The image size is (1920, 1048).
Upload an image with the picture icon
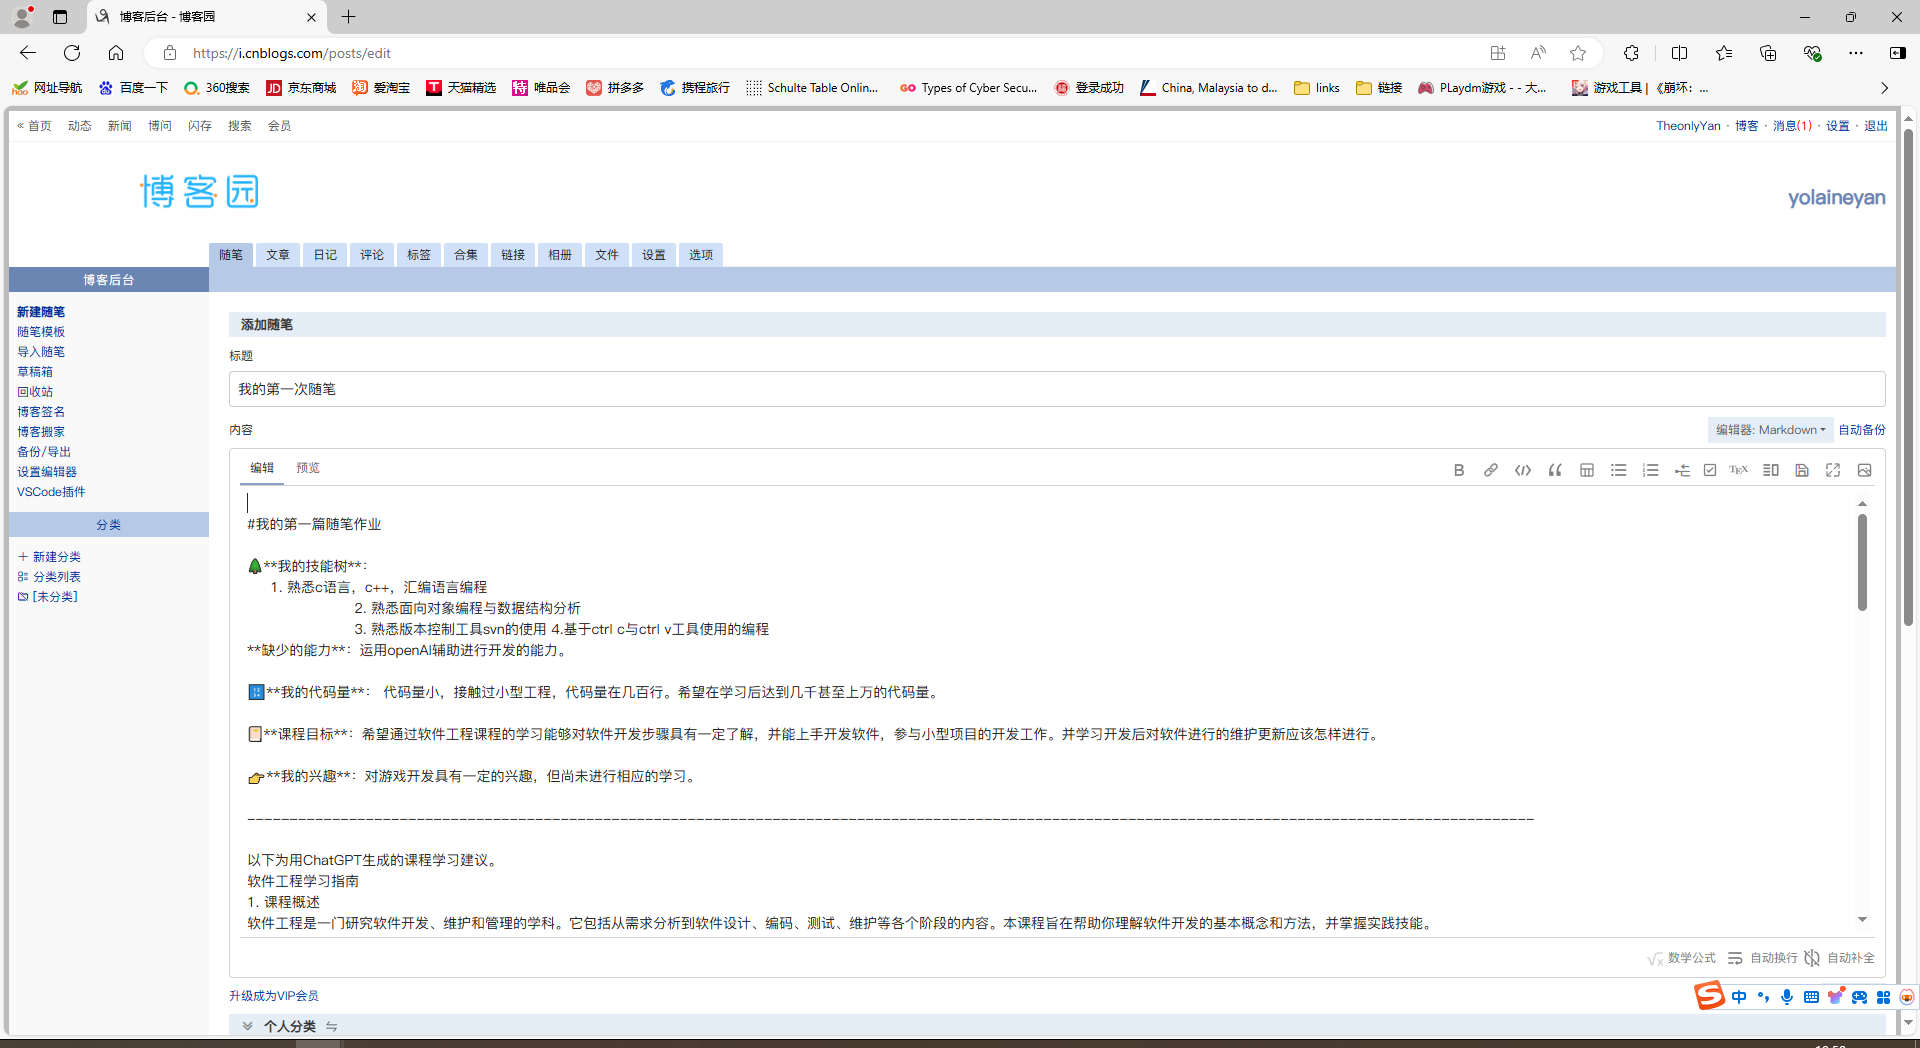(x=1865, y=470)
